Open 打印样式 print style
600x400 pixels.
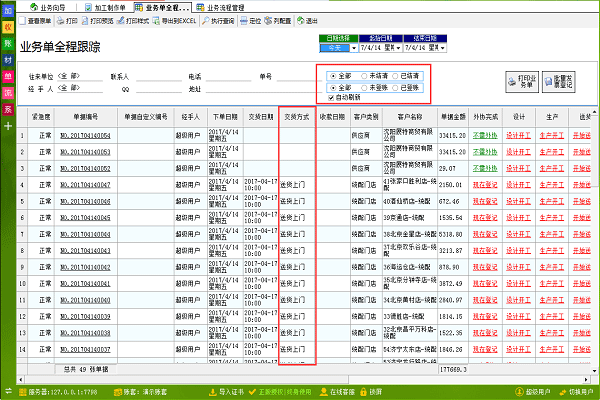(133, 21)
